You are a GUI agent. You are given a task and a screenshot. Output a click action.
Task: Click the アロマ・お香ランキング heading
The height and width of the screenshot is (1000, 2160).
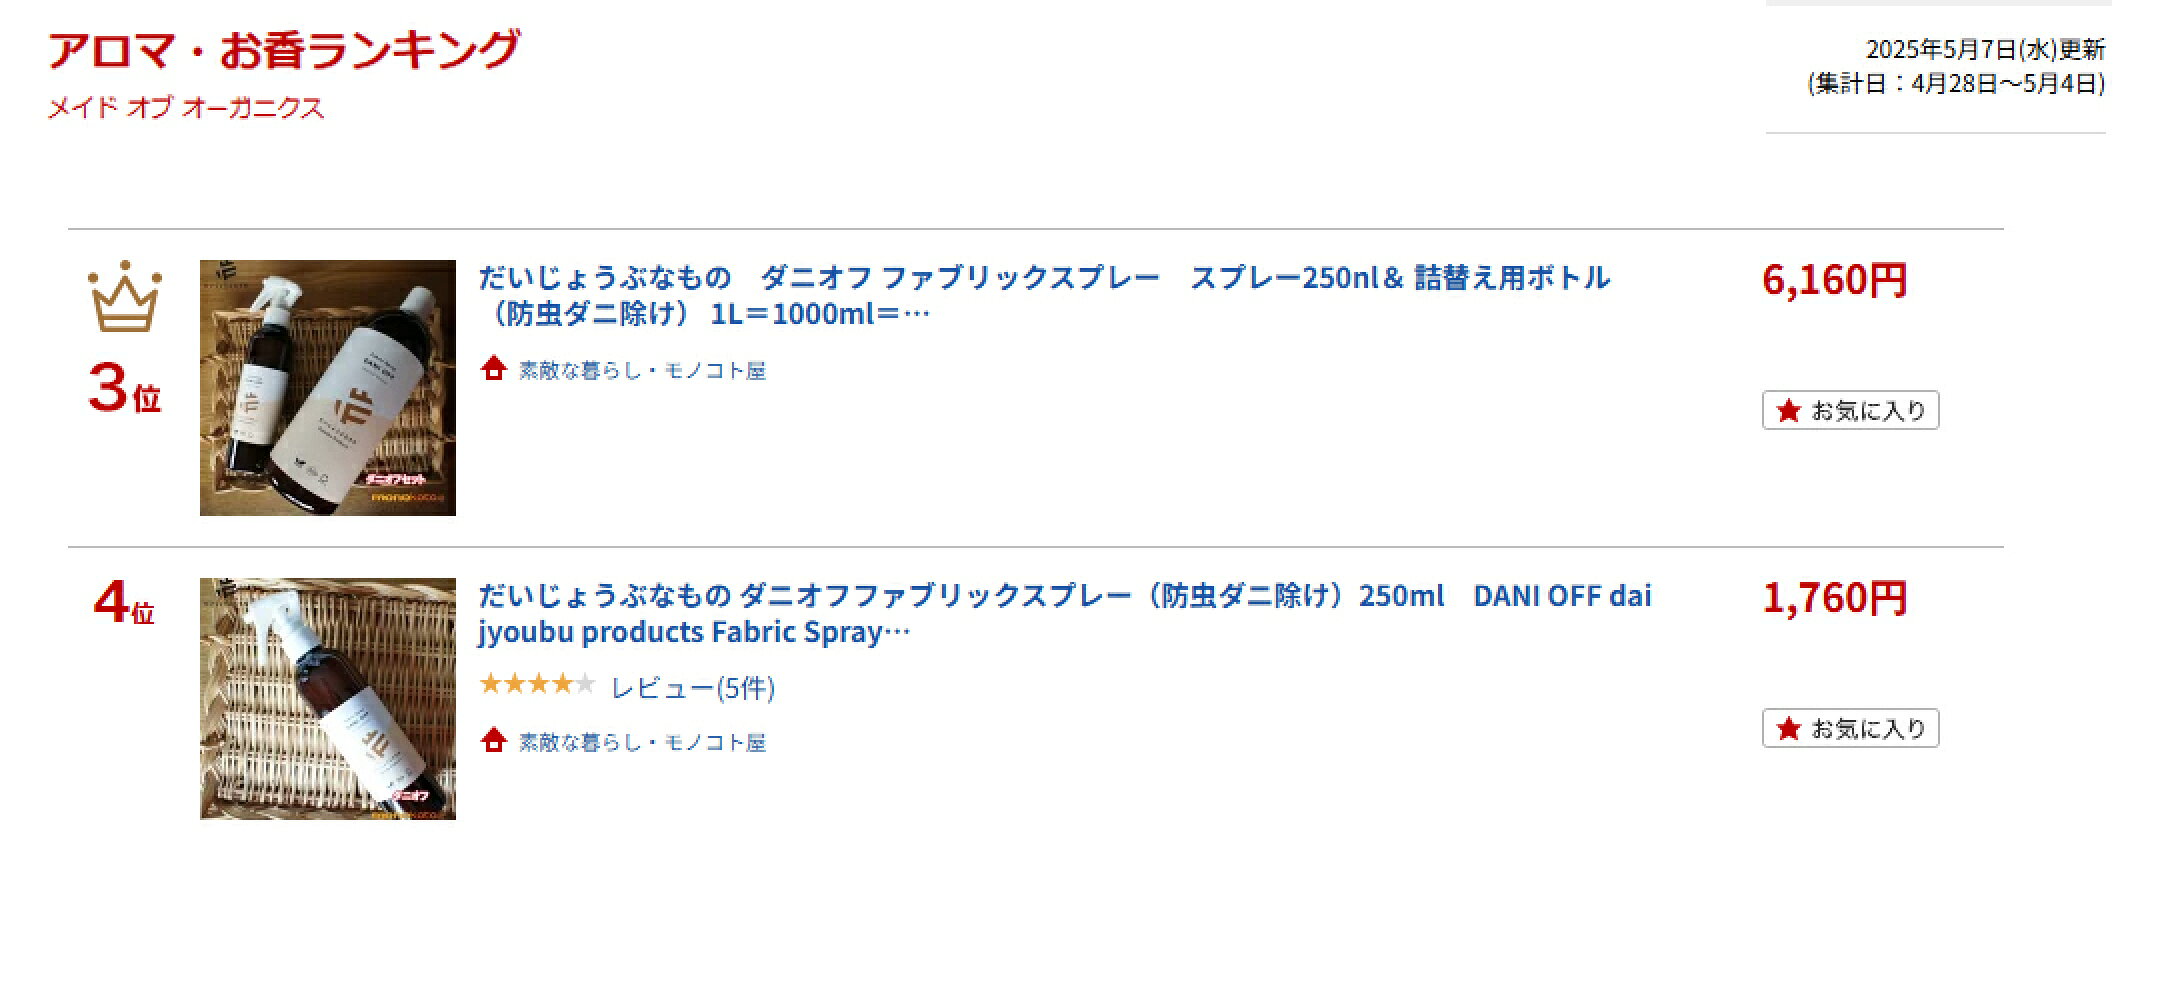coord(284,50)
